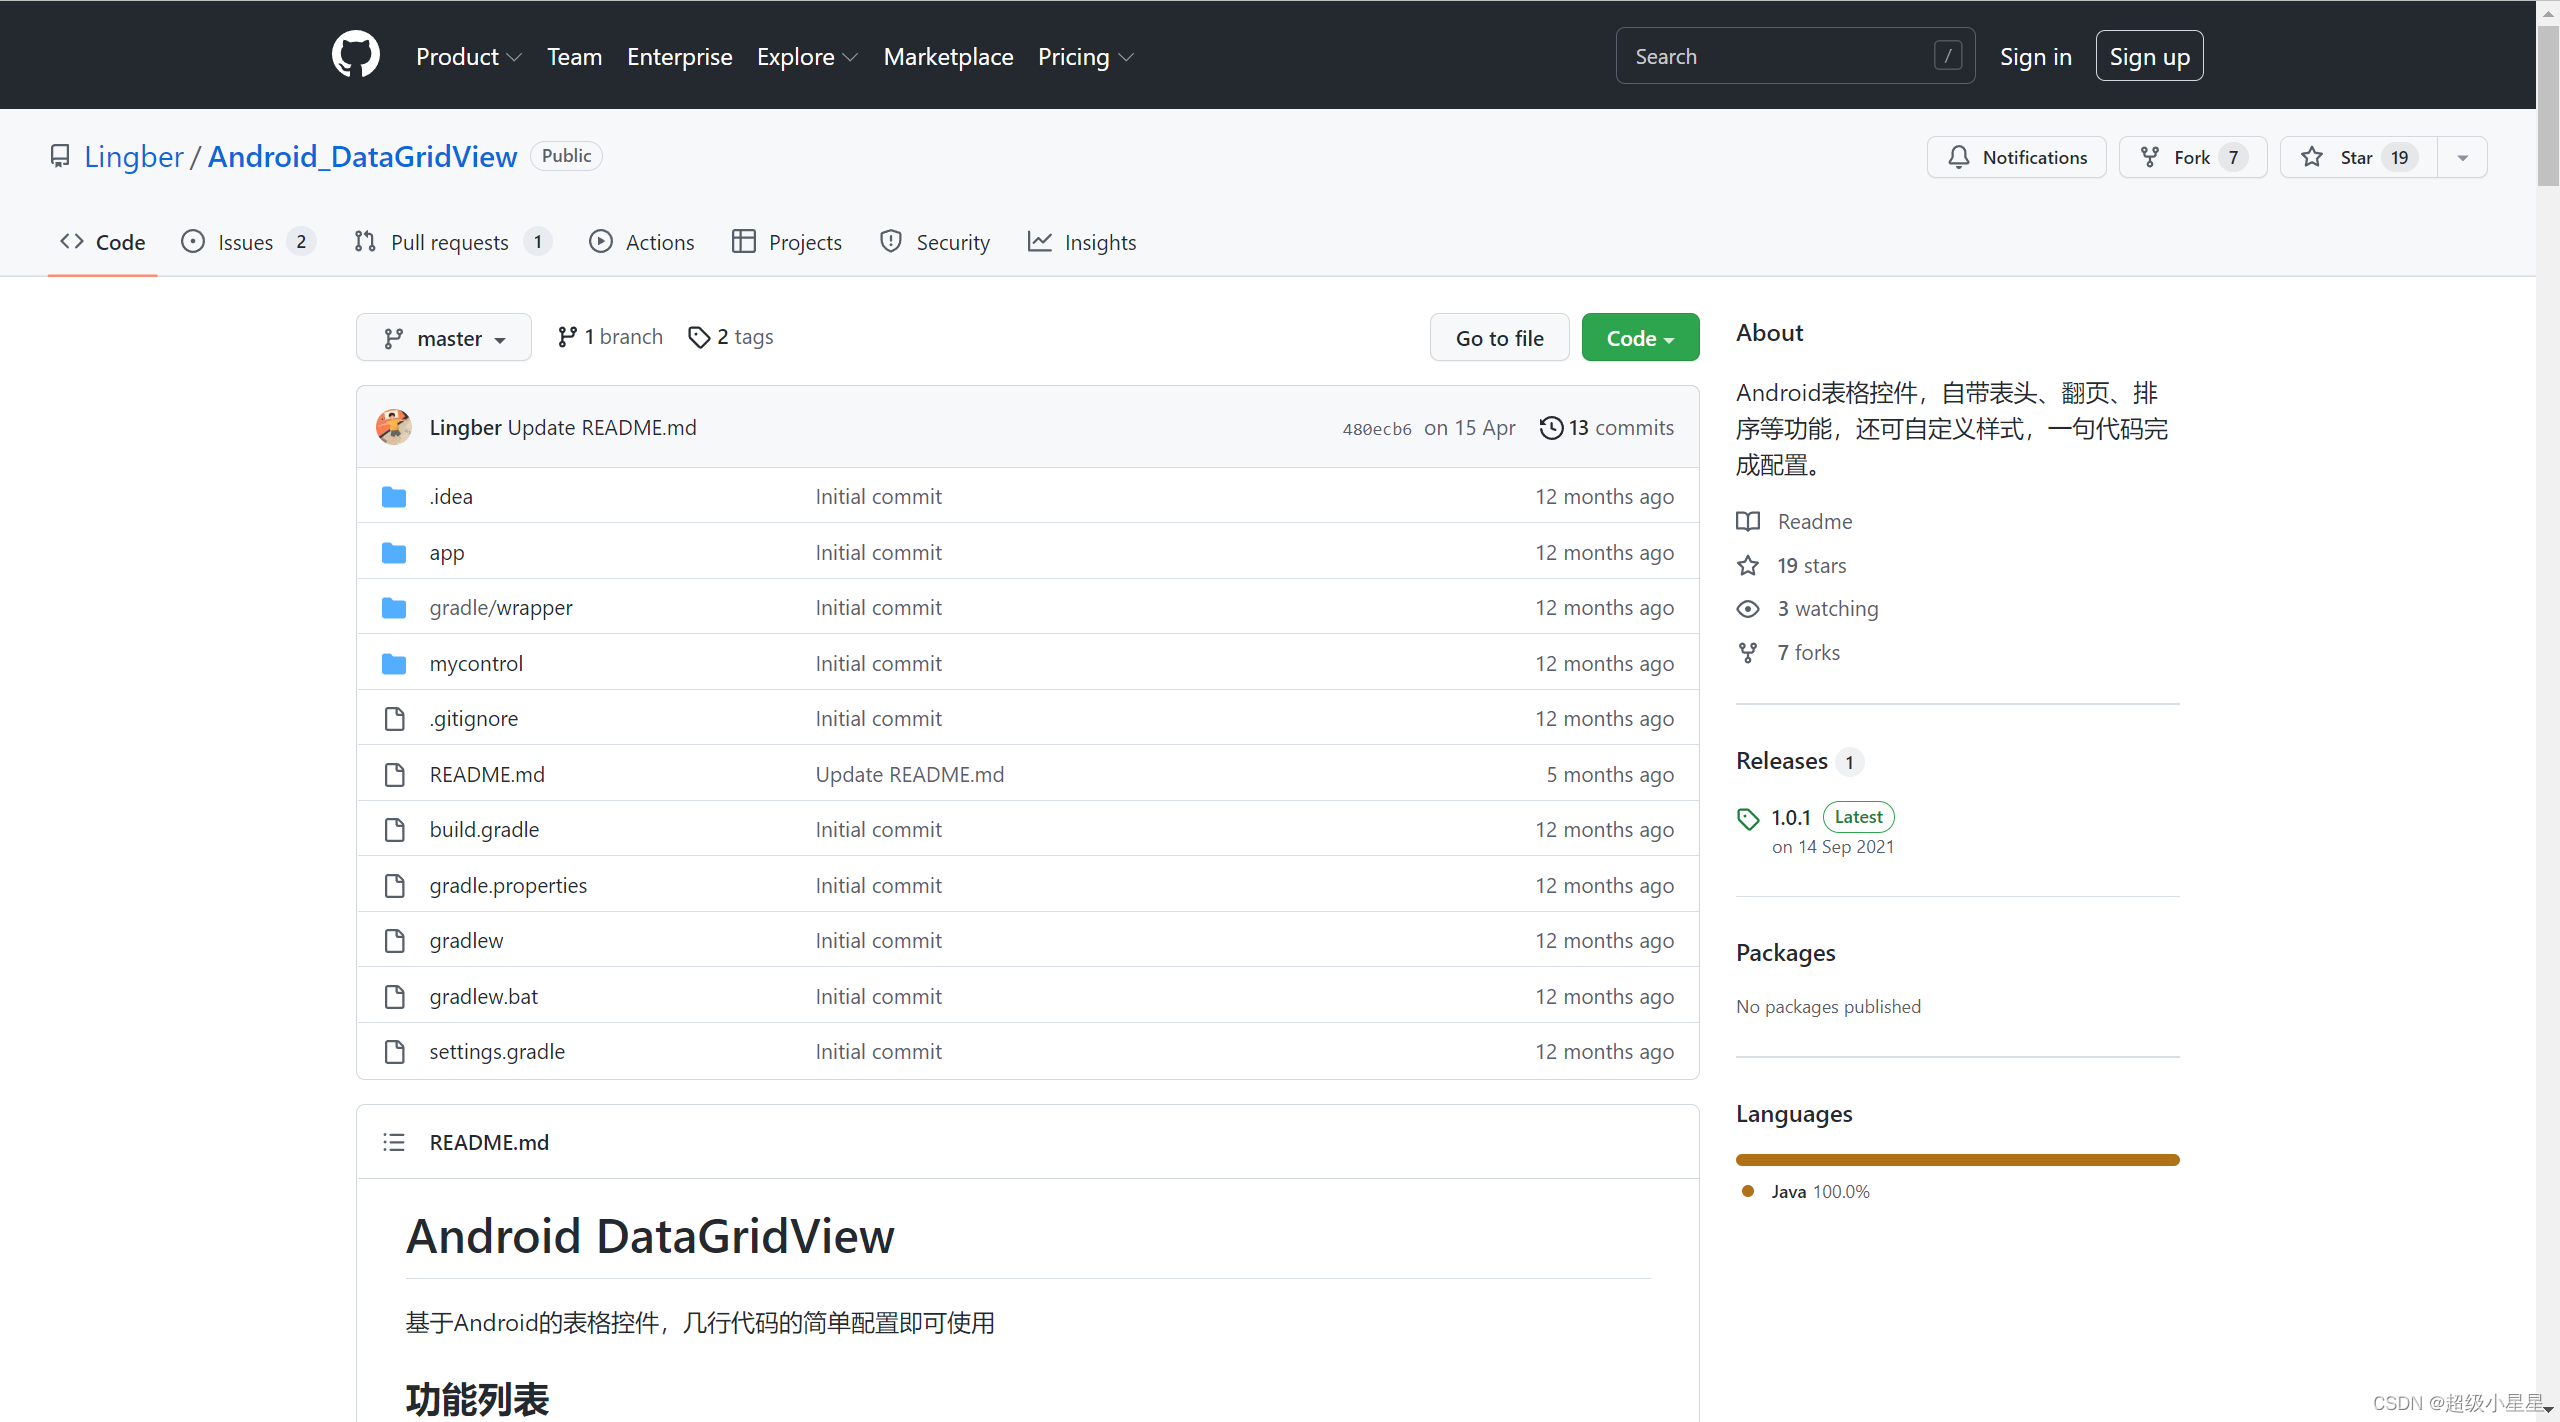
Task: Expand the Pricing menu
Action: click(x=1086, y=57)
